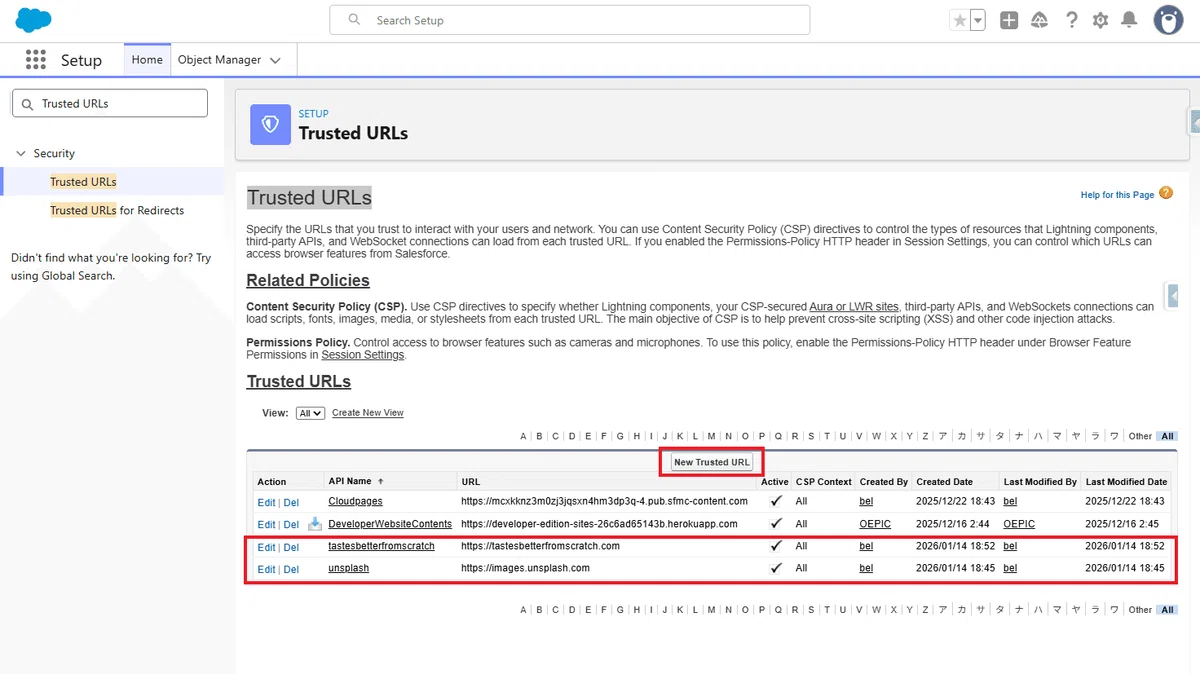The image size is (1200, 674).
Task: Open bel Created By link in Cloudpages row
Action: click(x=866, y=501)
